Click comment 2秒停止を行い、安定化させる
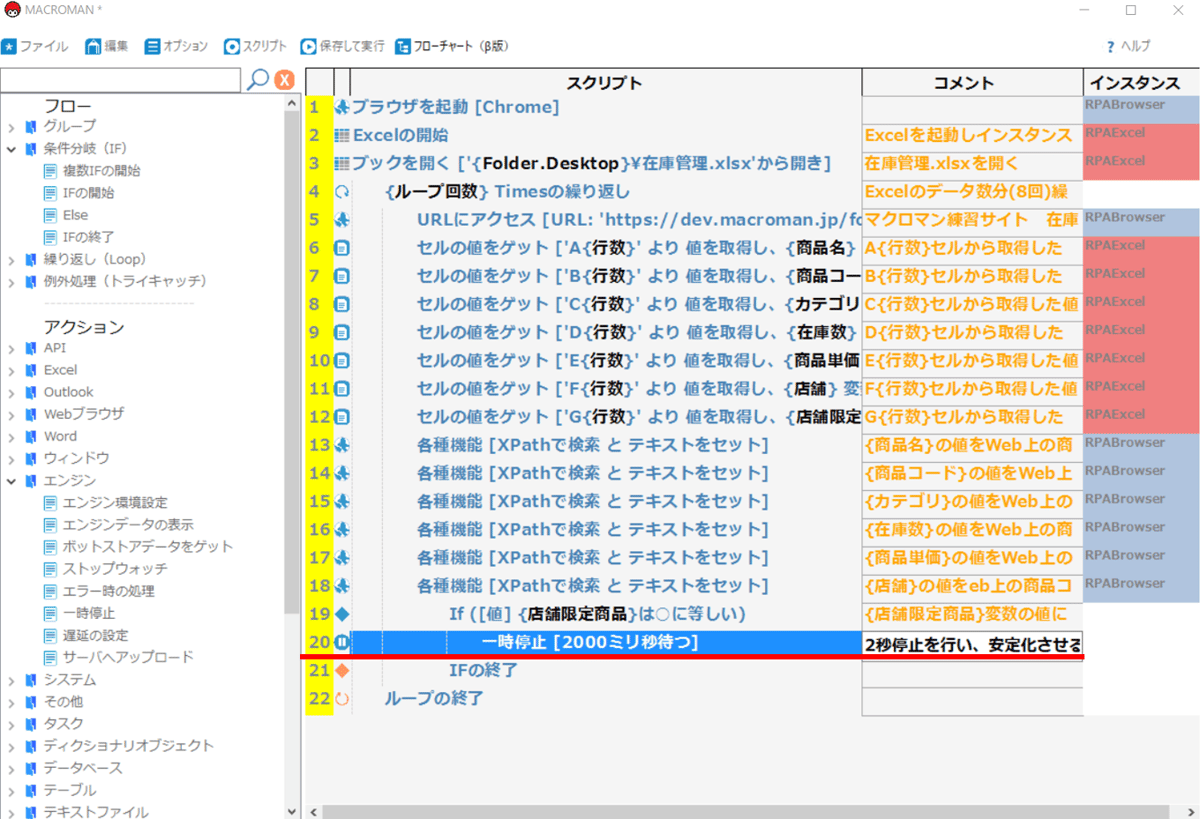The width and height of the screenshot is (1200, 819). tap(972, 644)
